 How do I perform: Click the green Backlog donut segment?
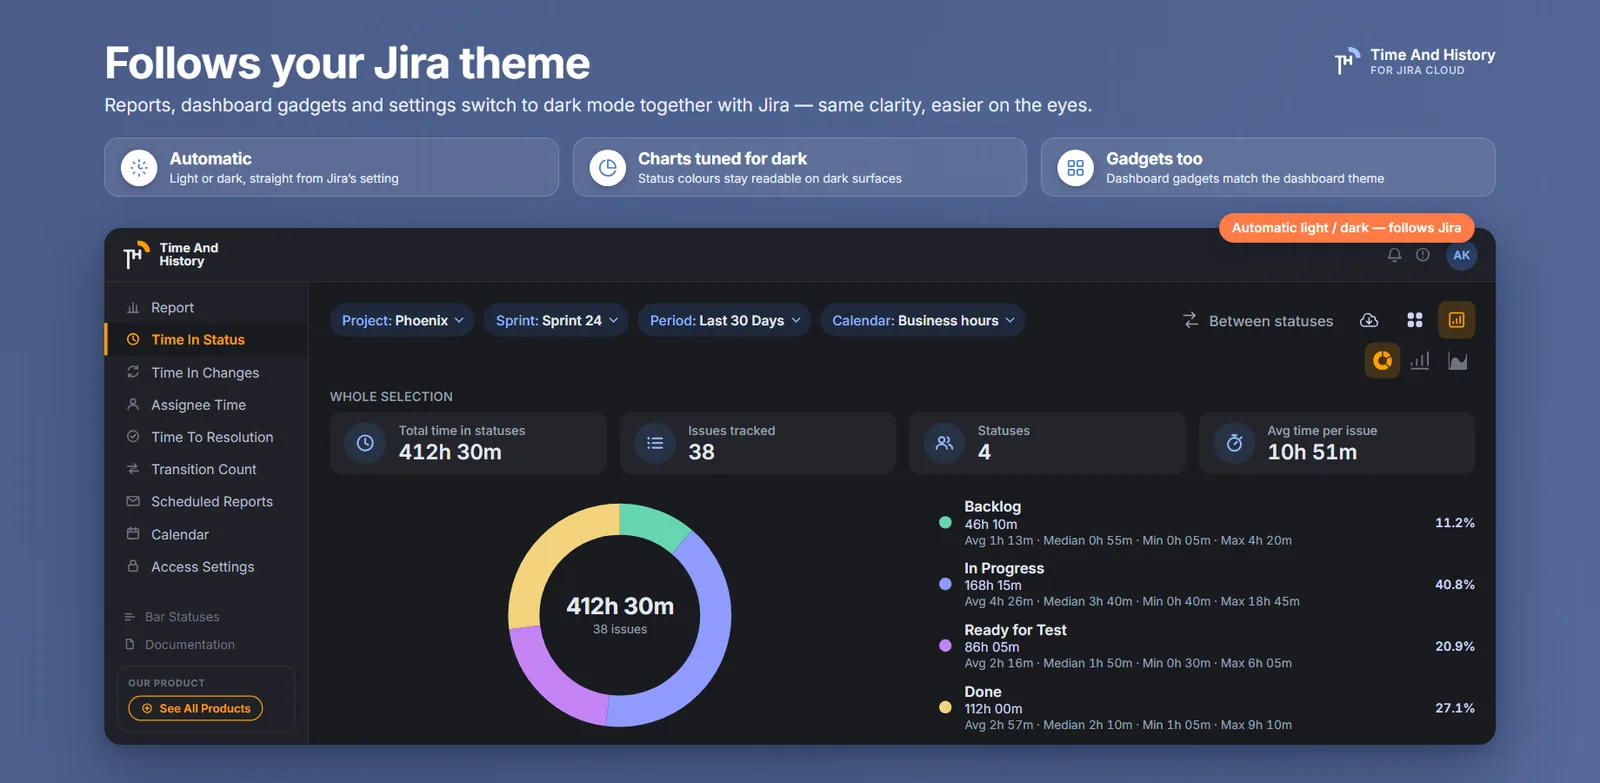point(653,526)
